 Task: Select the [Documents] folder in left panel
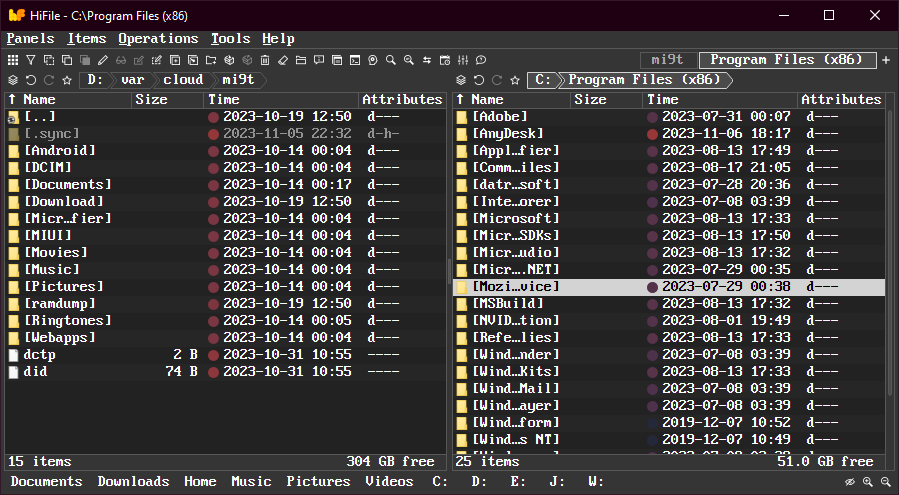68,184
